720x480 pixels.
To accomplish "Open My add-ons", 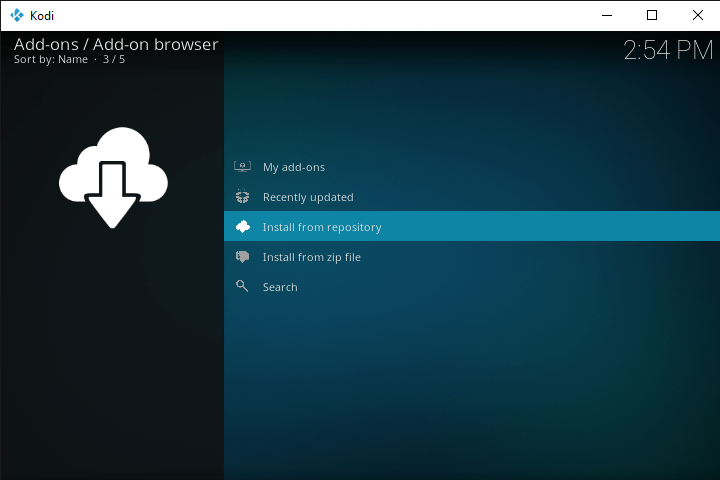I will pyautogui.click(x=472, y=167).
